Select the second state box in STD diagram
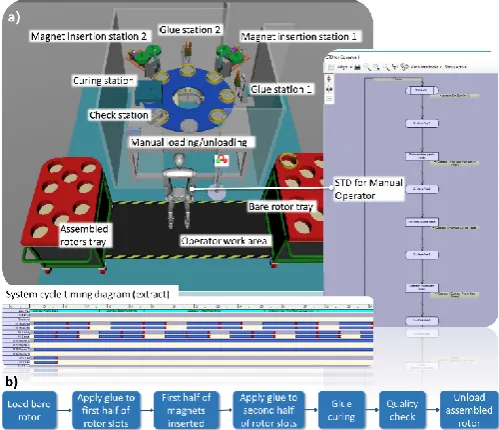 click(x=422, y=124)
